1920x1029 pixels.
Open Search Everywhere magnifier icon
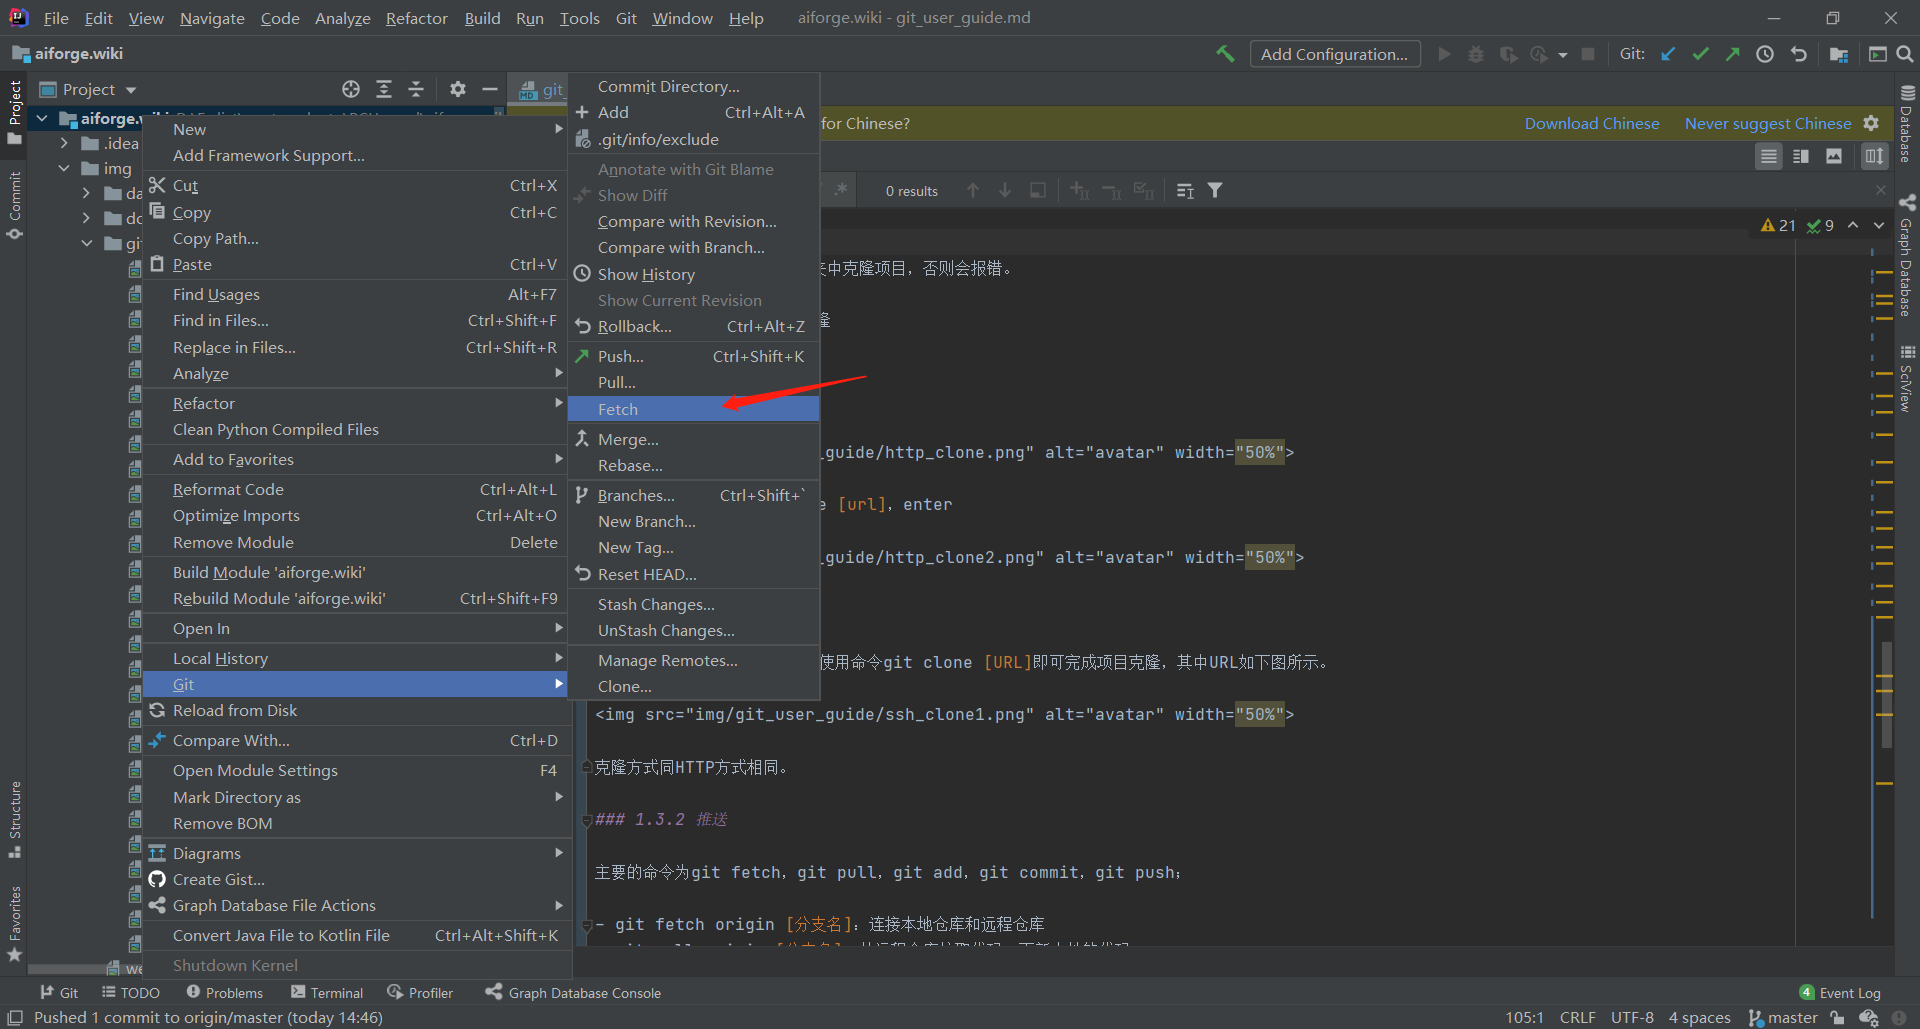tap(1905, 54)
